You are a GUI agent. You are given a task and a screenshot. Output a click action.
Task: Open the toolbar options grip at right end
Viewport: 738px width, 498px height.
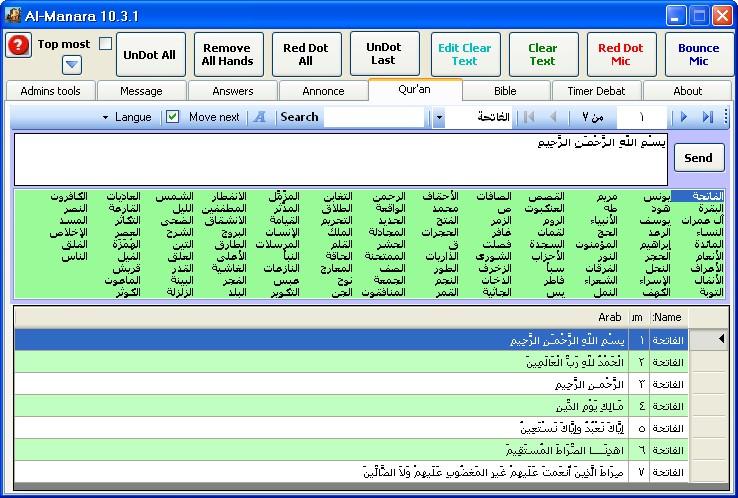[x=726, y=117]
